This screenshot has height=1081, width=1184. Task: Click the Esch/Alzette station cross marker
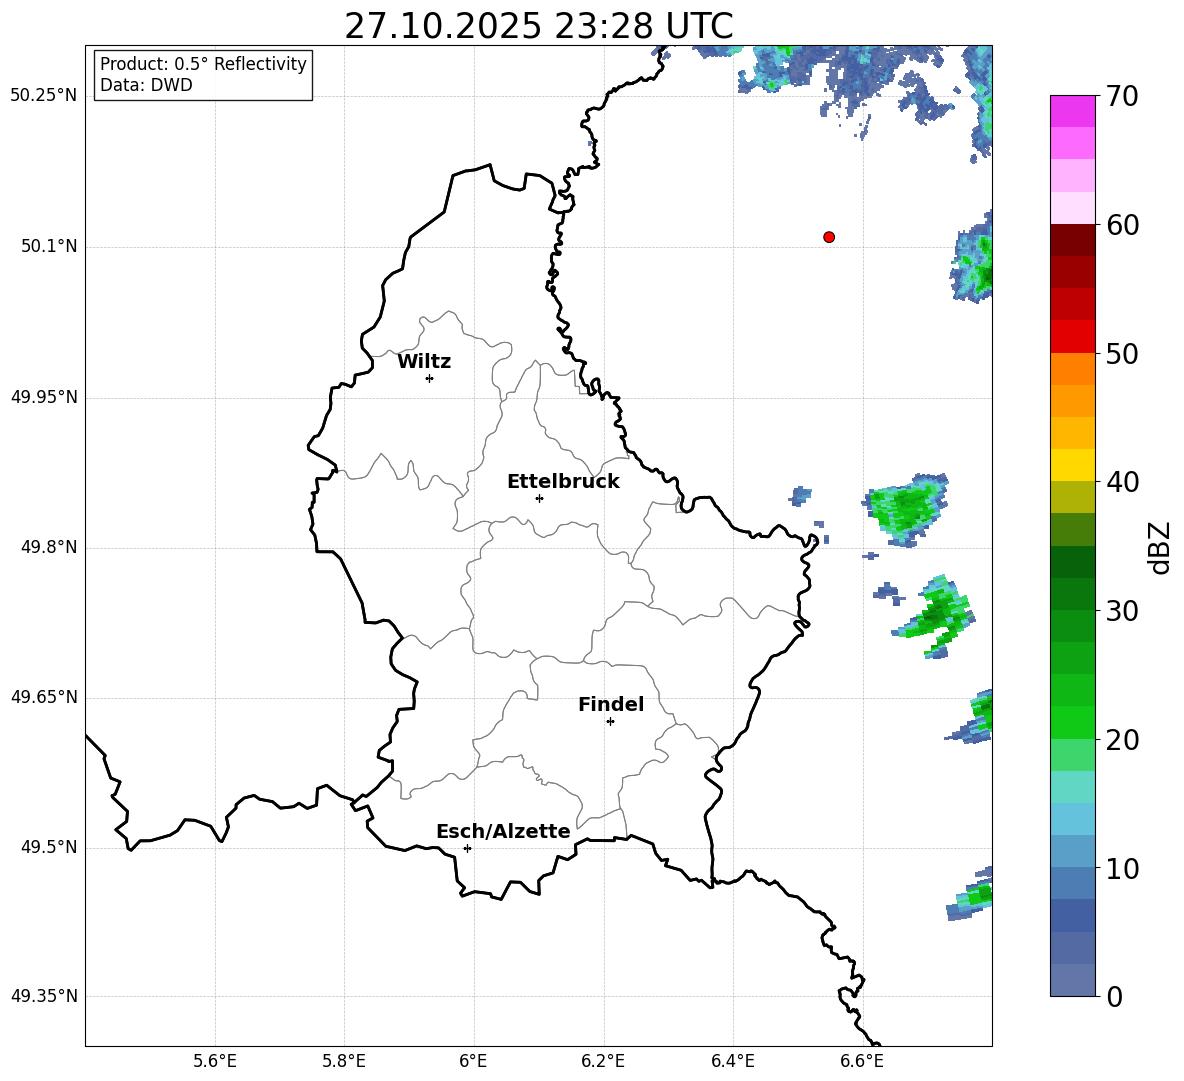pyautogui.click(x=467, y=848)
